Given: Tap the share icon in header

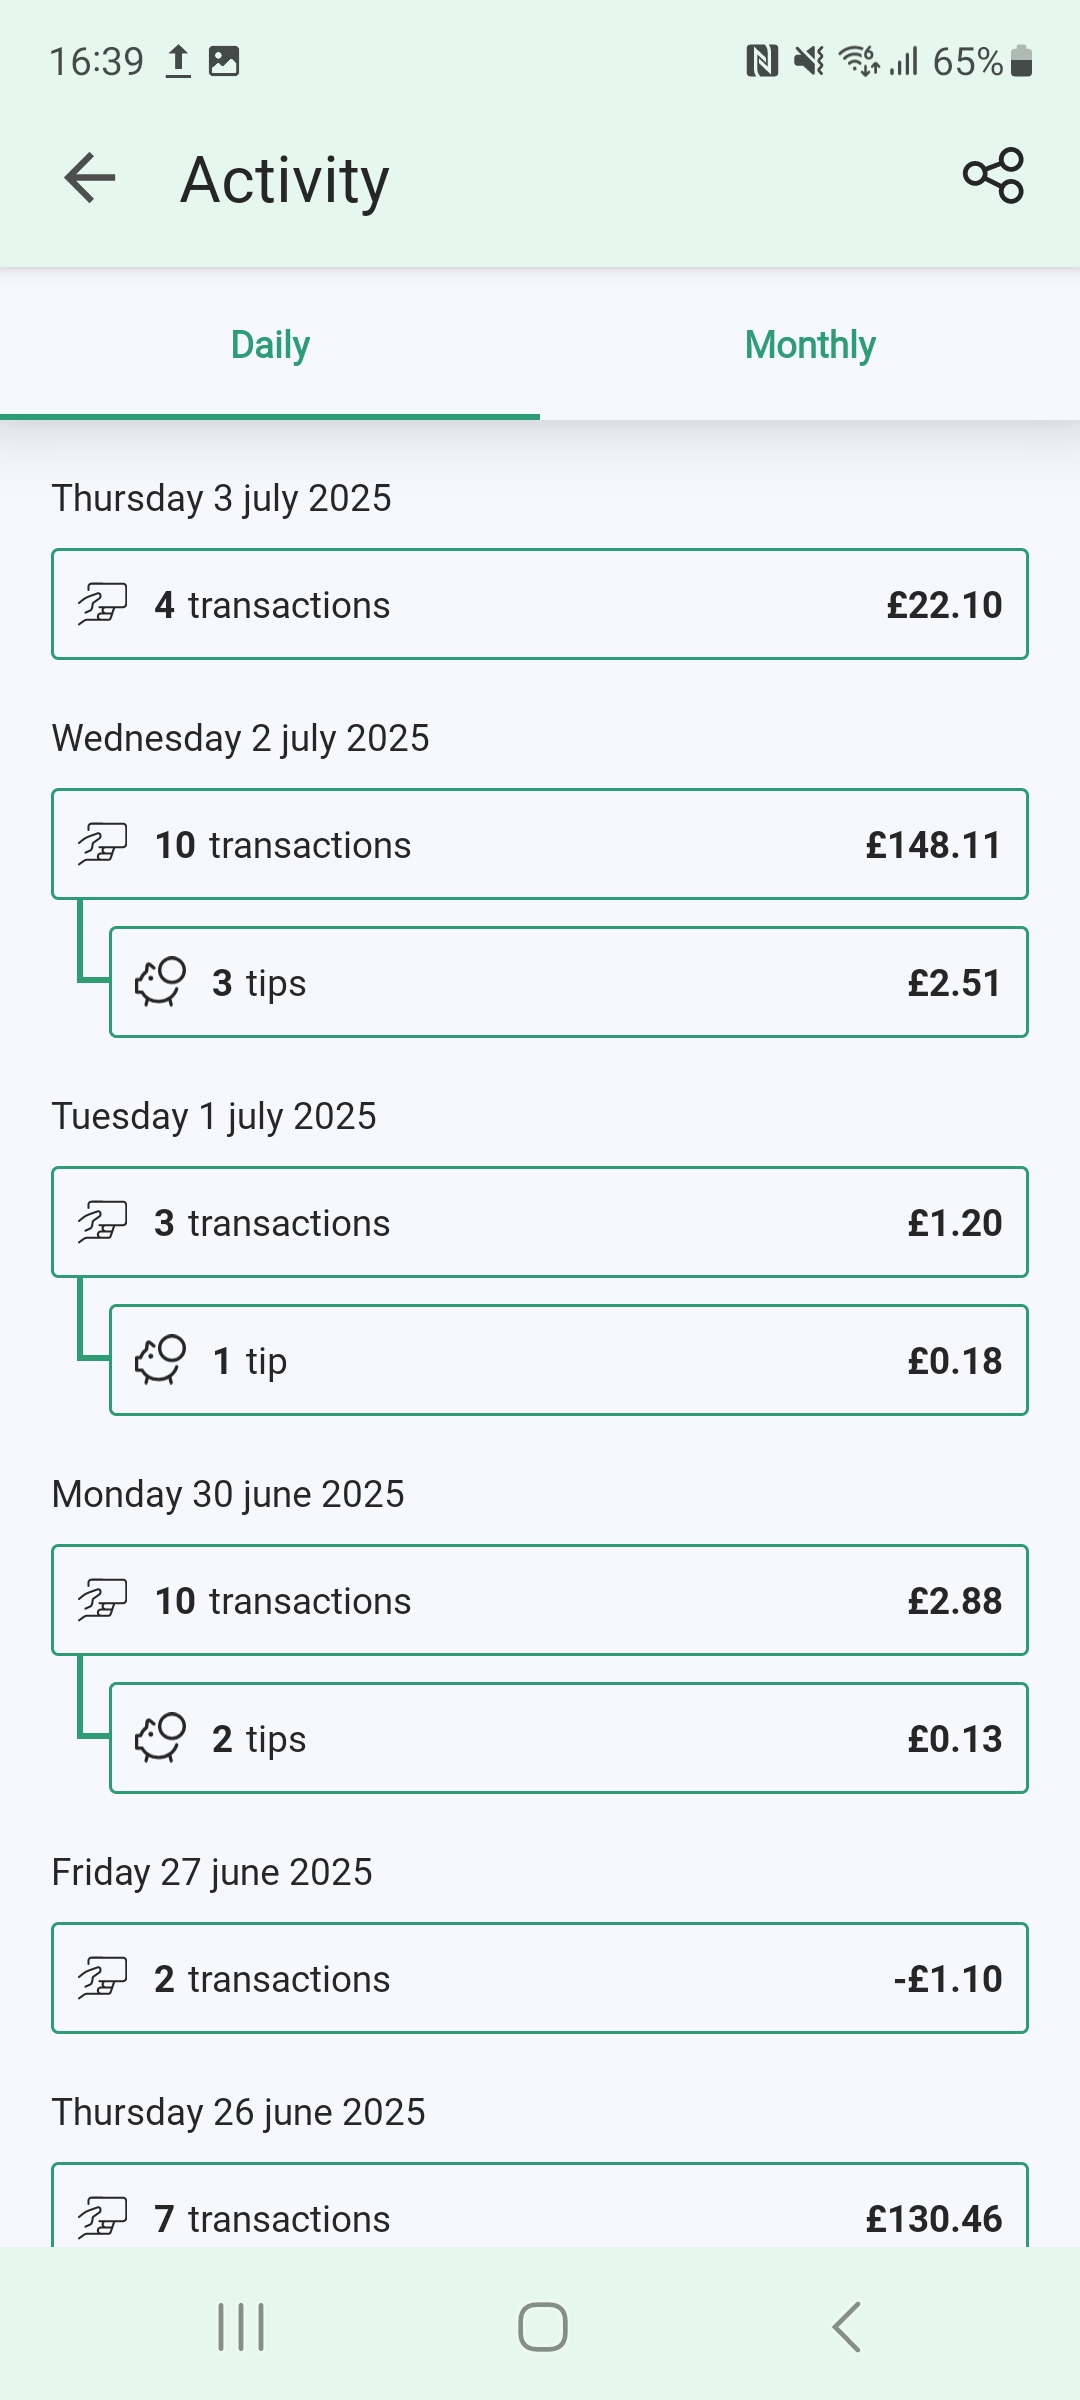Looking at the screenshot, I should (x=993, y=176).
